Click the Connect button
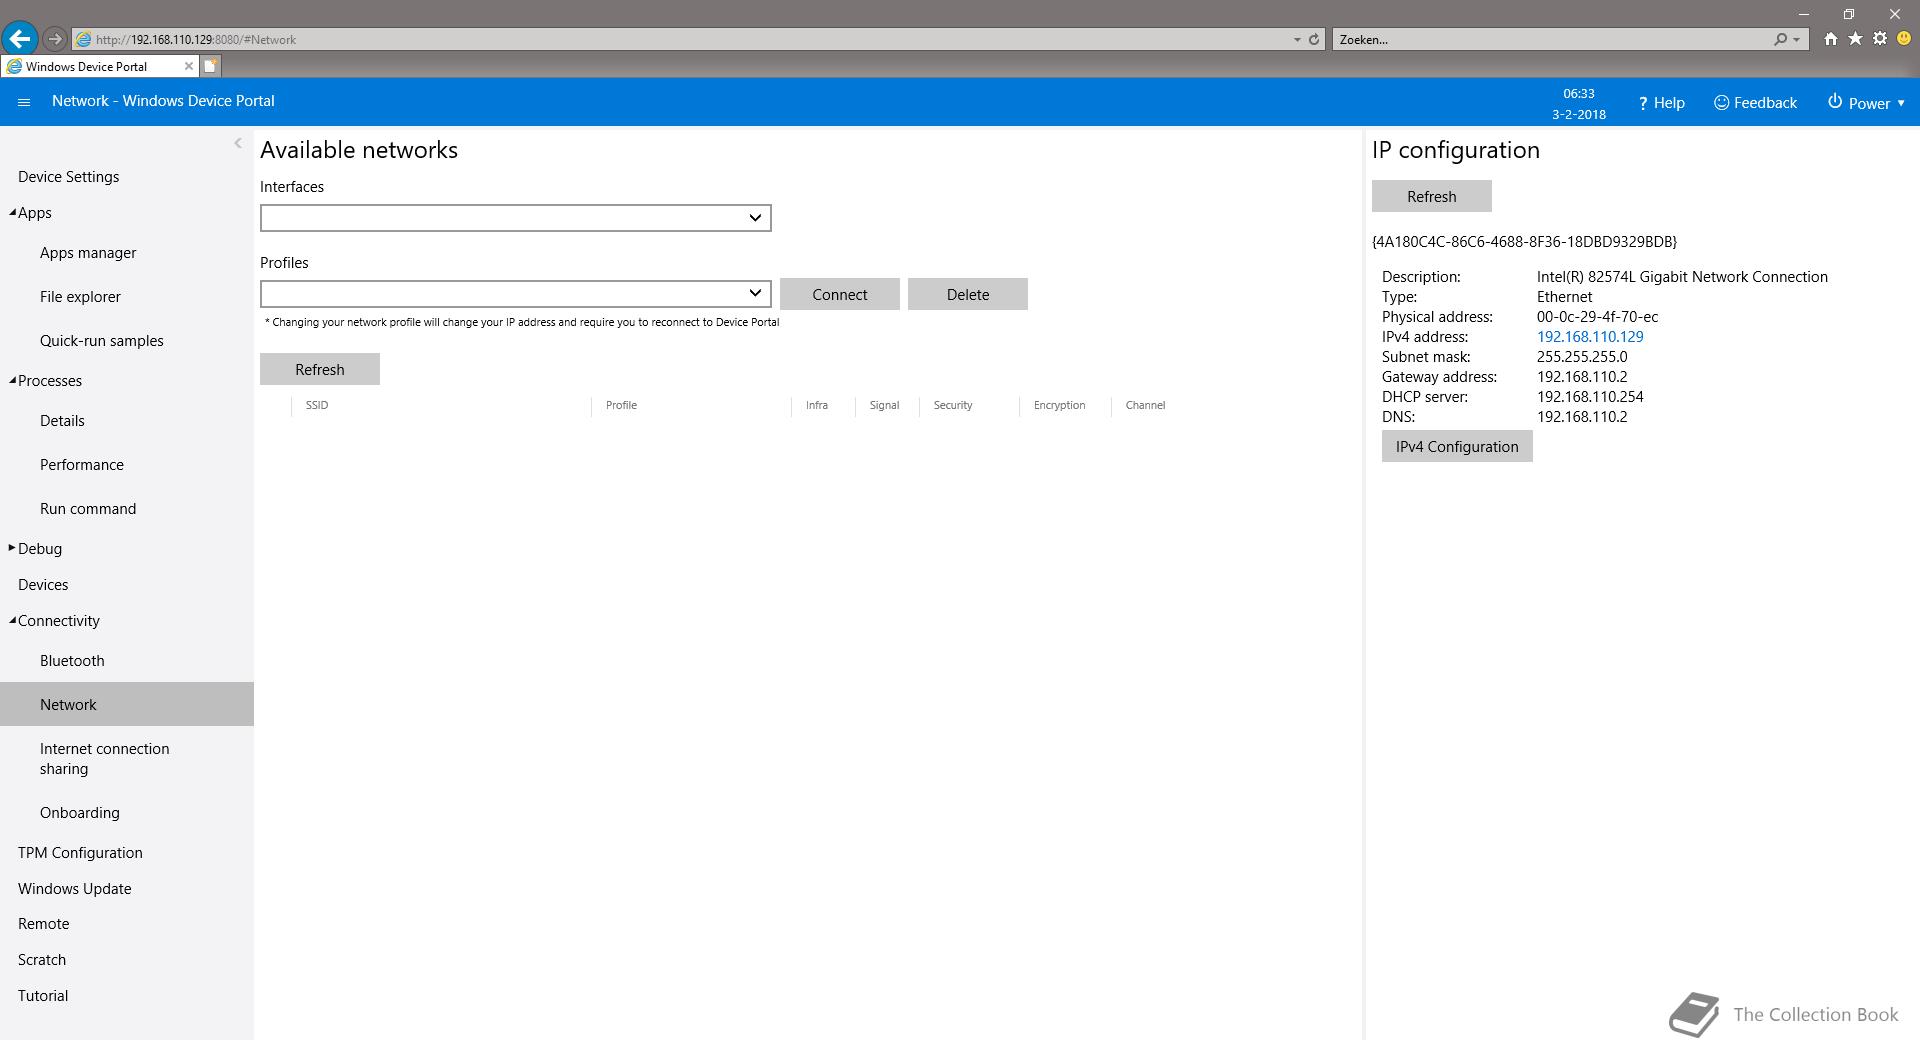The height and width of the screenshot is (1040, 1920). point(840,294)
